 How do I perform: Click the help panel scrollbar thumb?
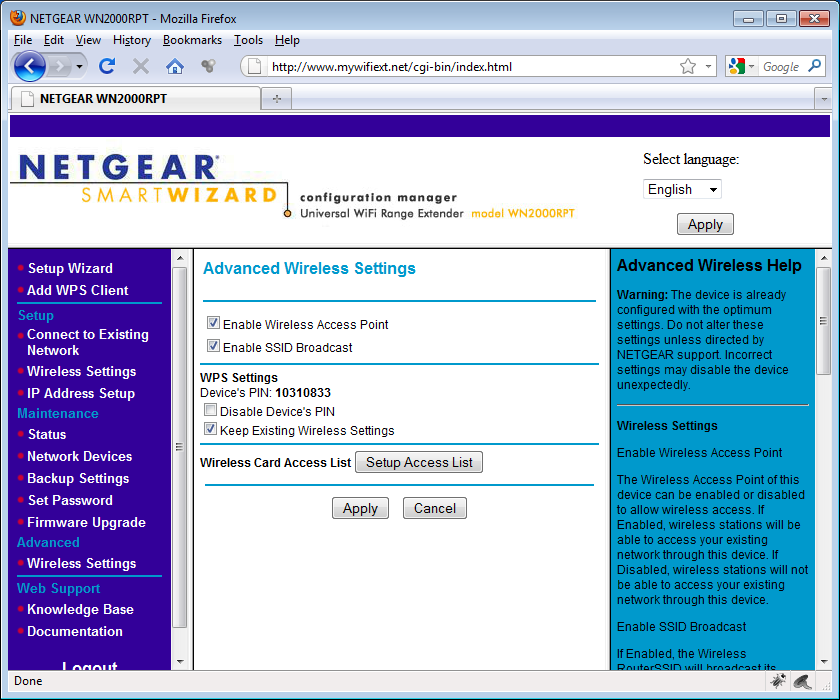823,321
